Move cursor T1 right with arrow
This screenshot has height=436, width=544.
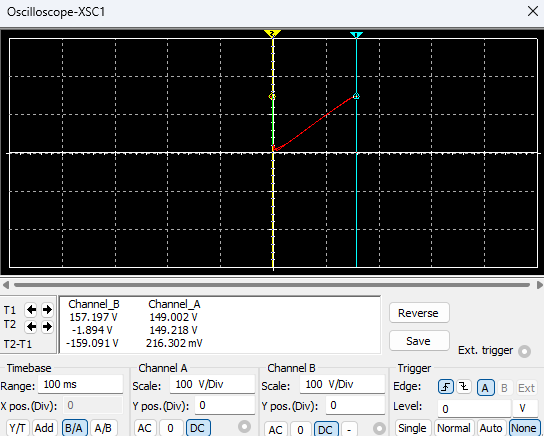[47, 310]
